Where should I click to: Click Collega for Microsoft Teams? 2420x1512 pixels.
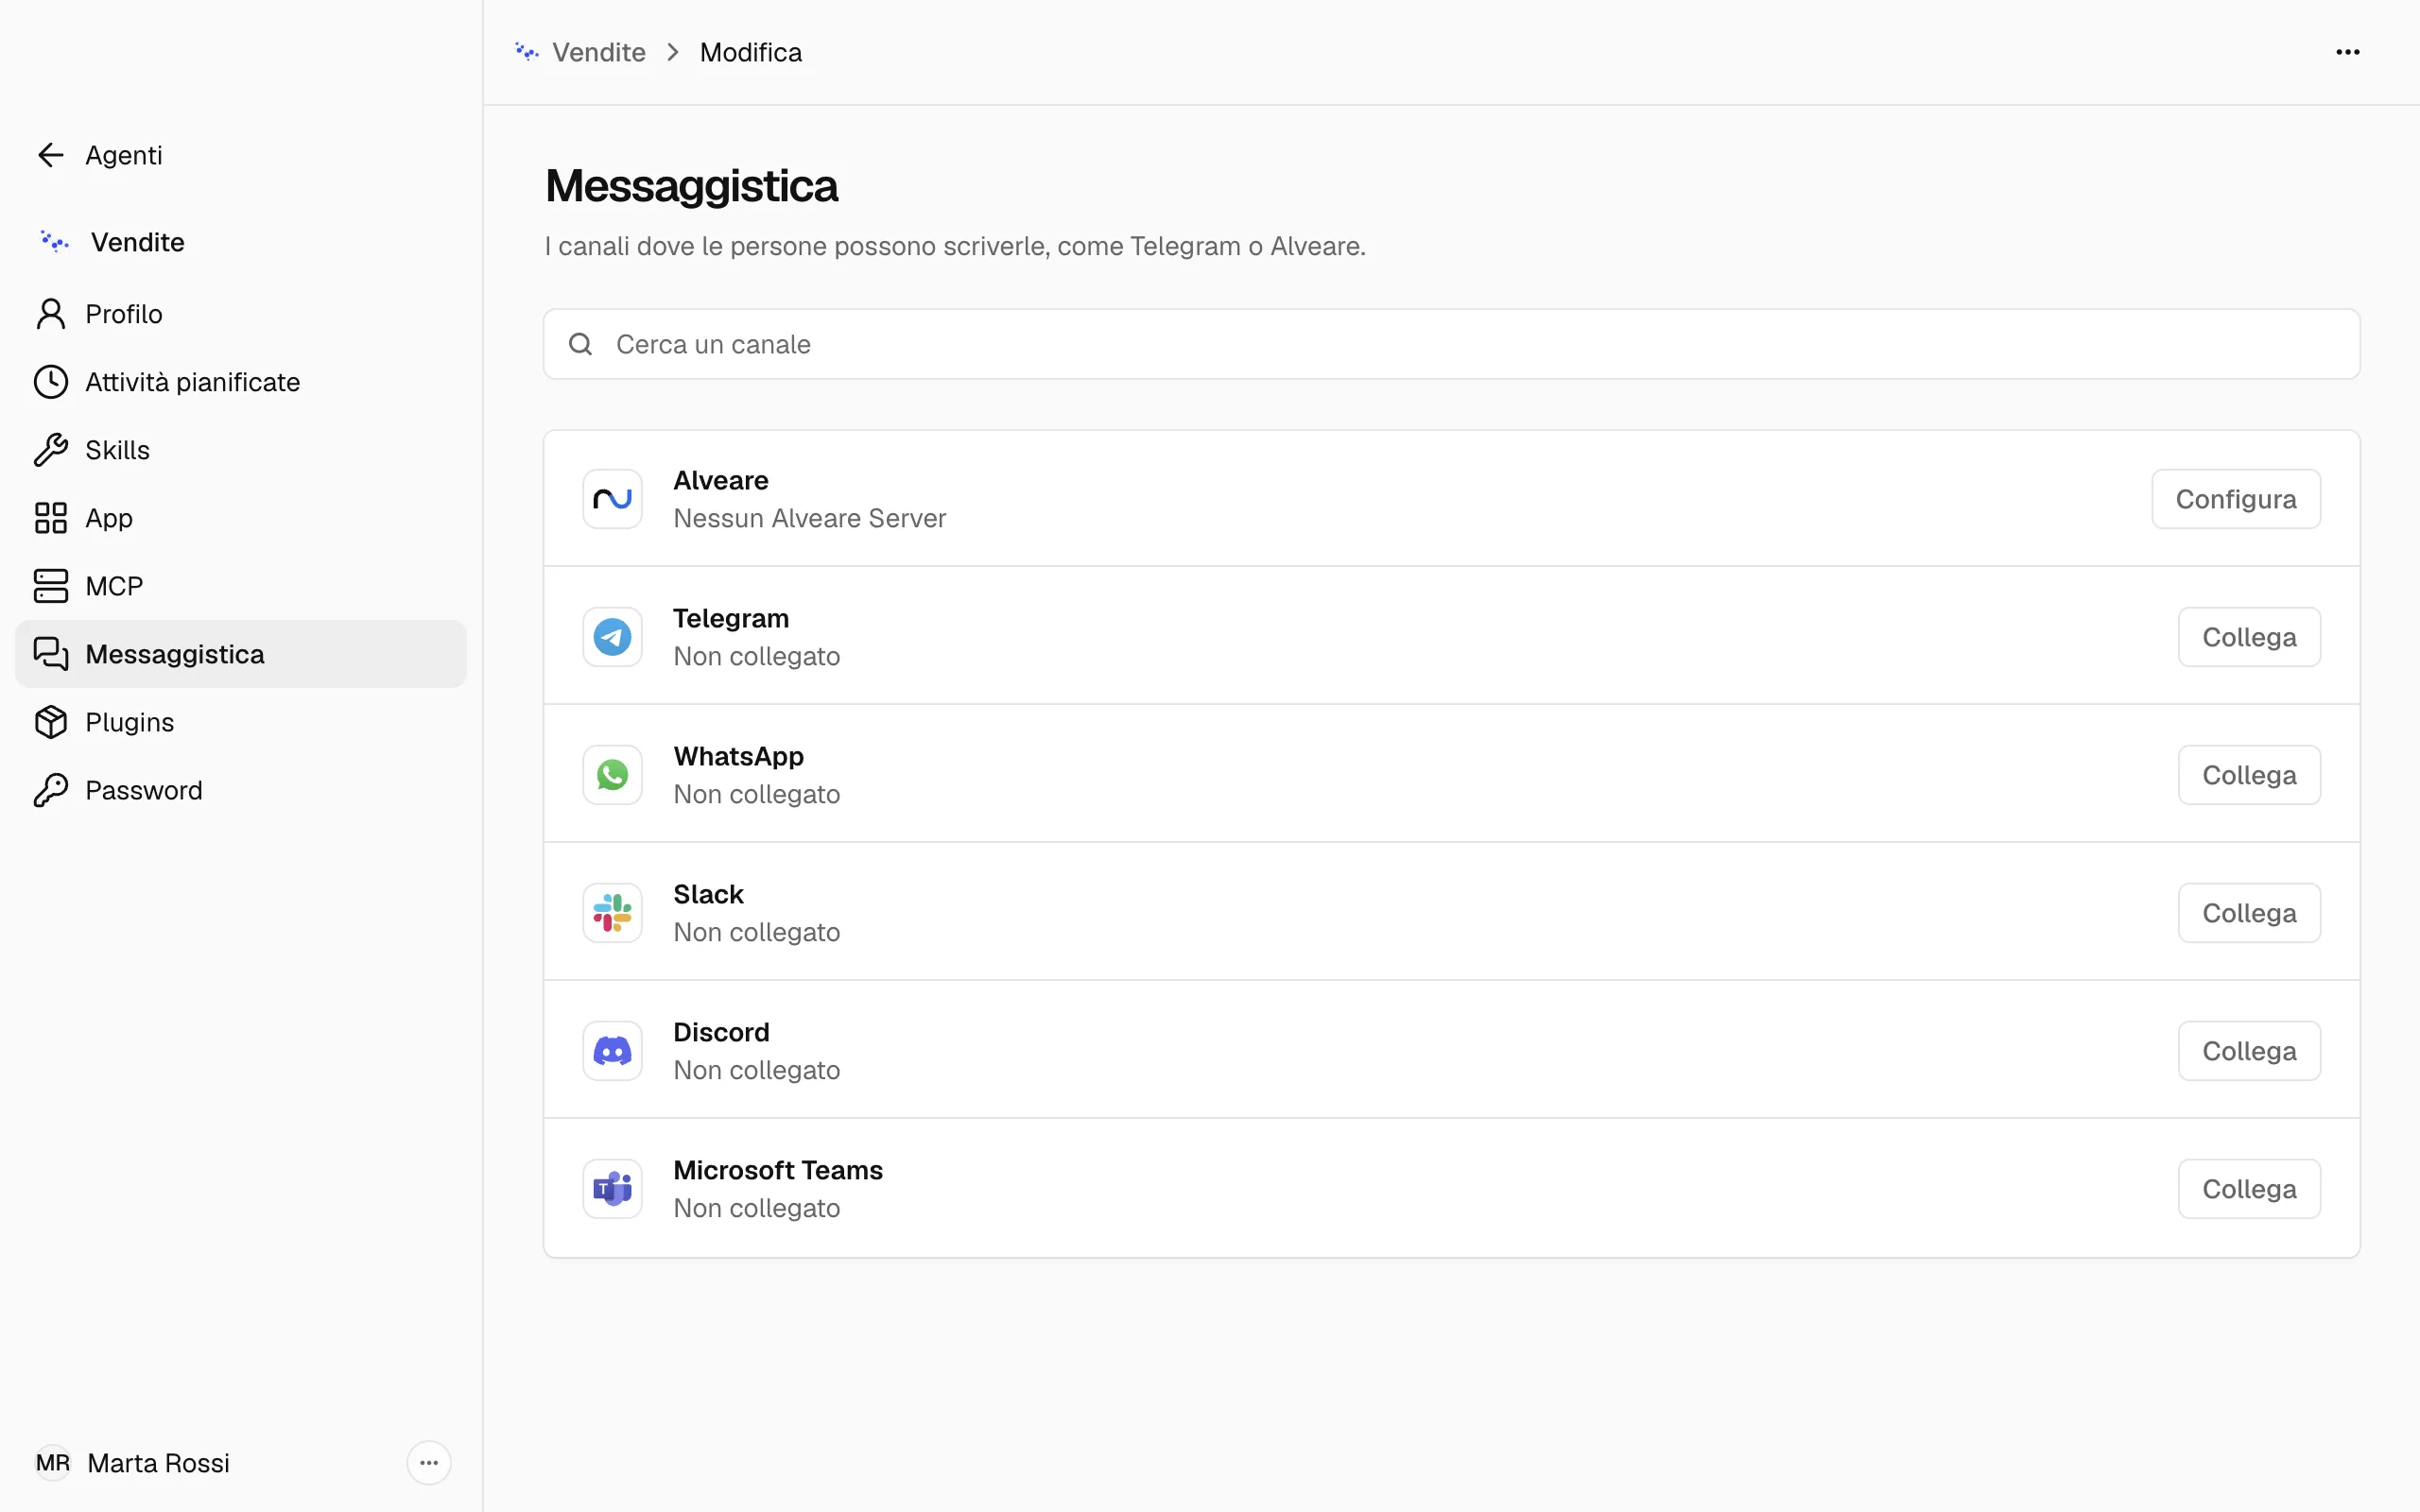coord(2248,1189)
